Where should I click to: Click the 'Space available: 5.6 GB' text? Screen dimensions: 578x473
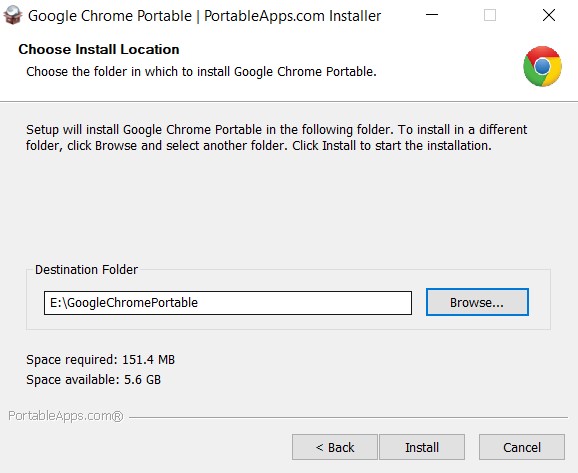[93, 380]
